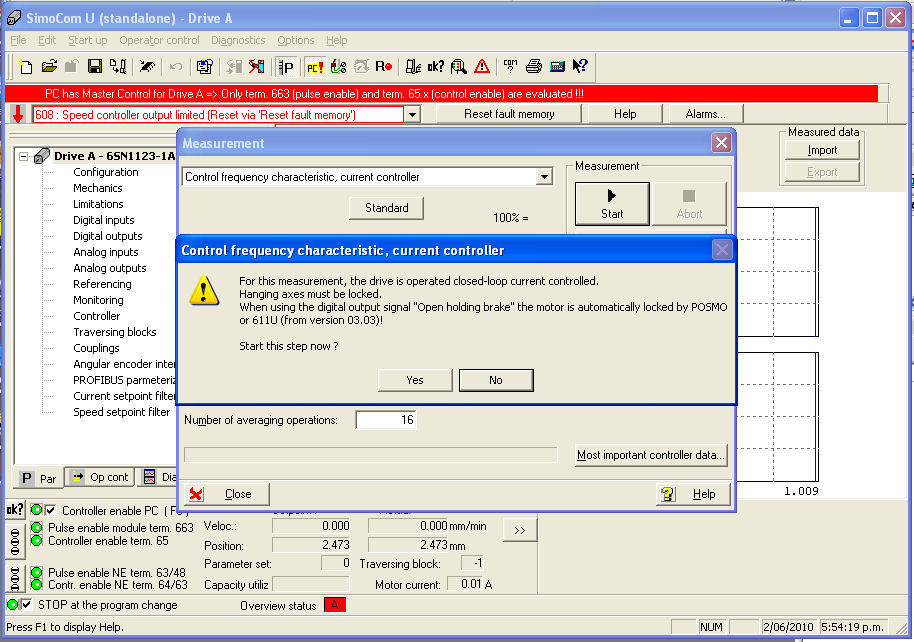The width and height of the screenshot is (914, 642).
Task: Collapse the Drive A tree node
Action: [x=23, y=156]
